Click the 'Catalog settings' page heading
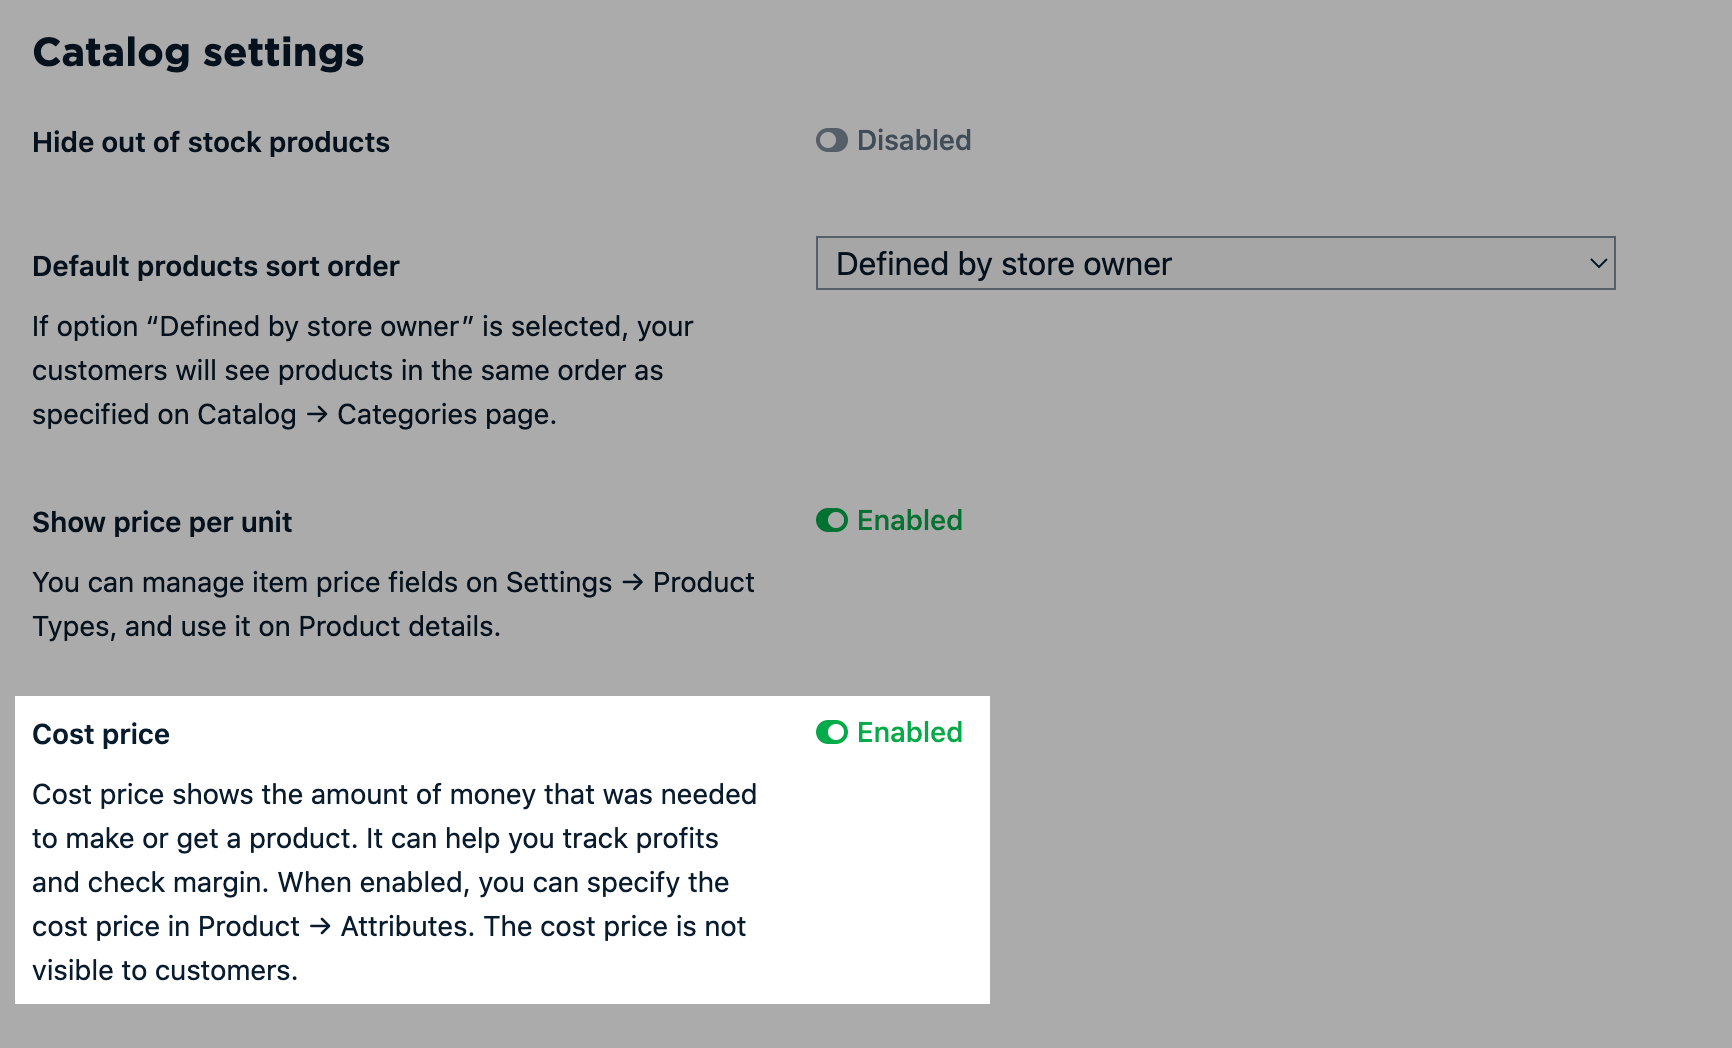The image size is (1732, 1048). click(x=198, y=53)
